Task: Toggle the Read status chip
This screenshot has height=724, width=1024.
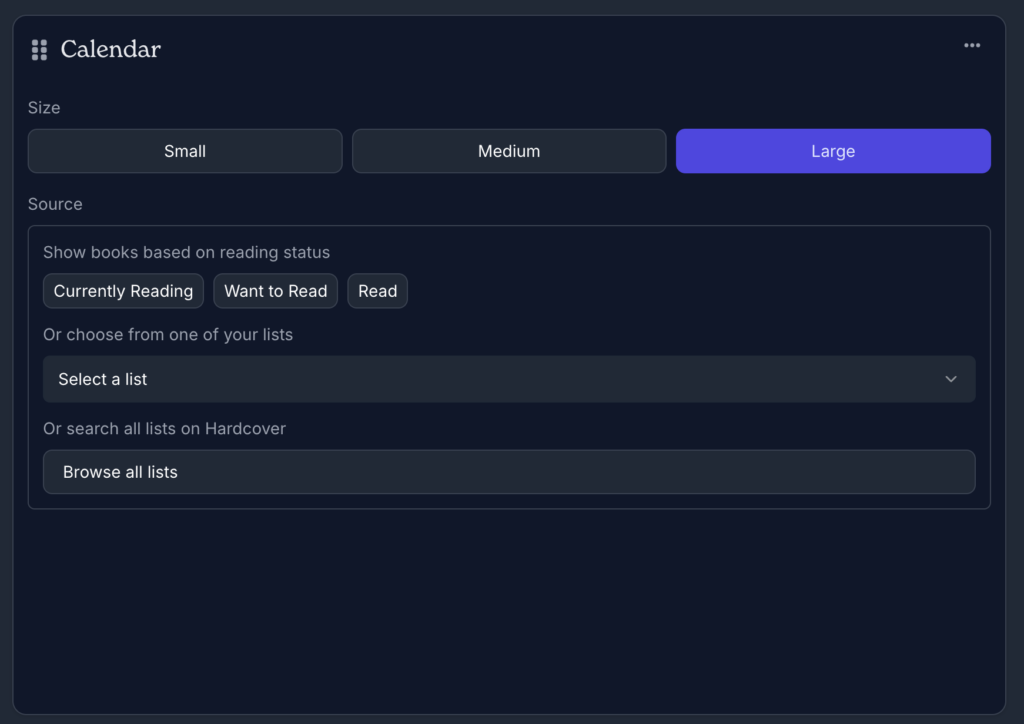Action: (x=377, y=291)
